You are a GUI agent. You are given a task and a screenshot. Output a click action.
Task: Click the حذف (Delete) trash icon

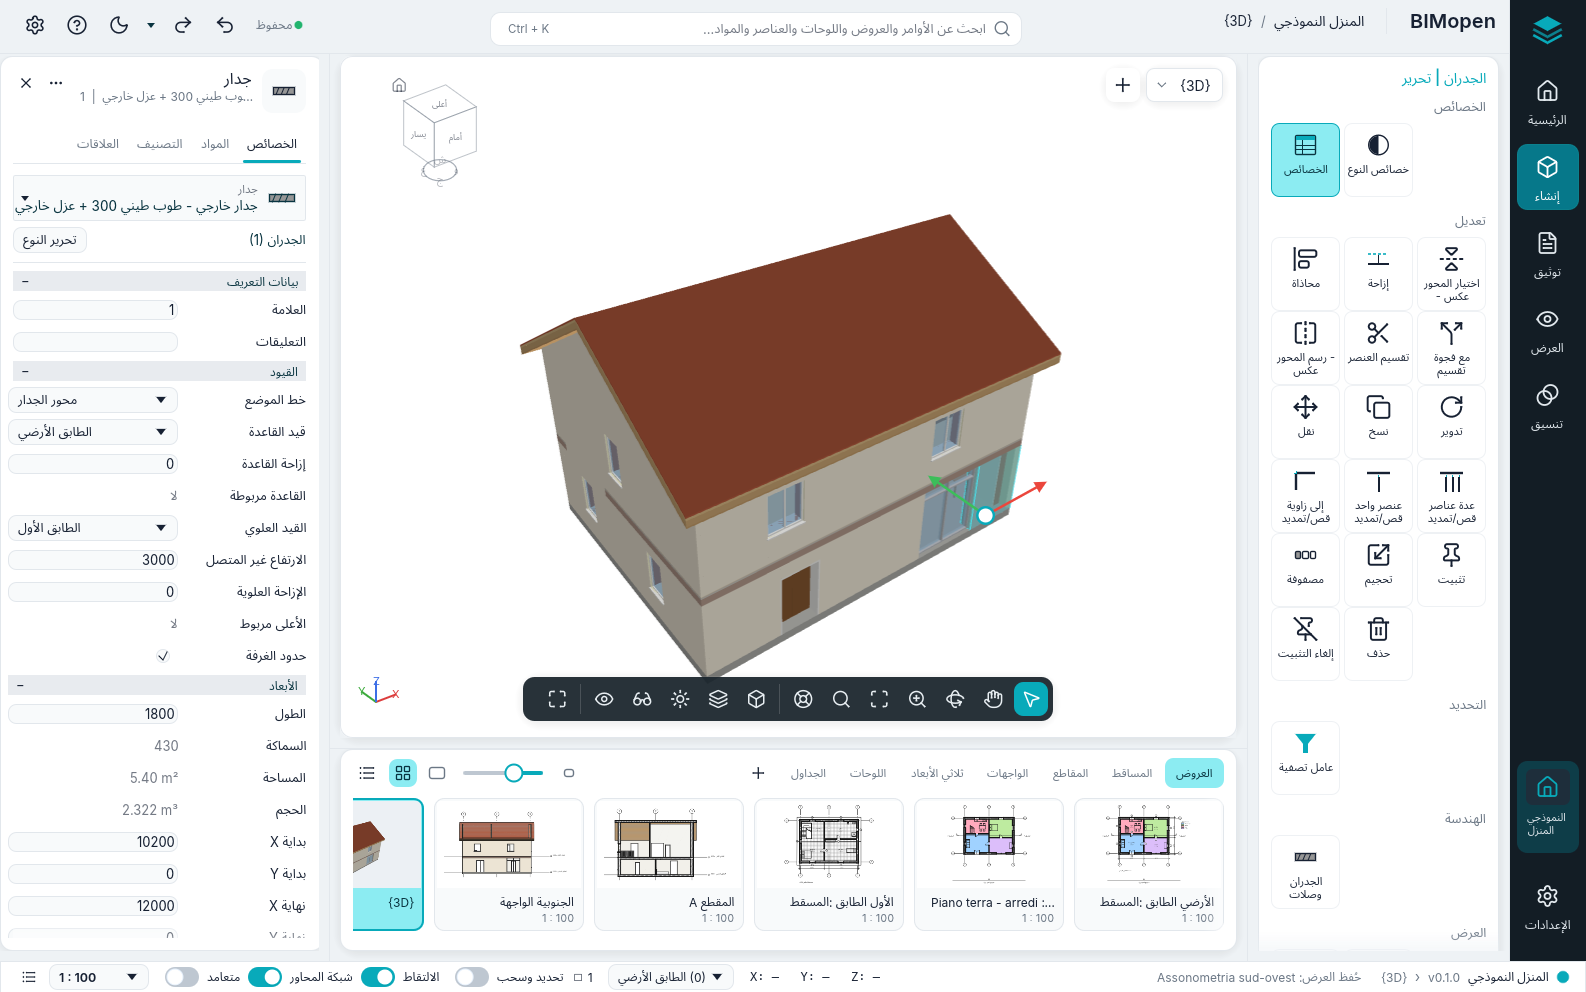click(x=1378, y=643)
